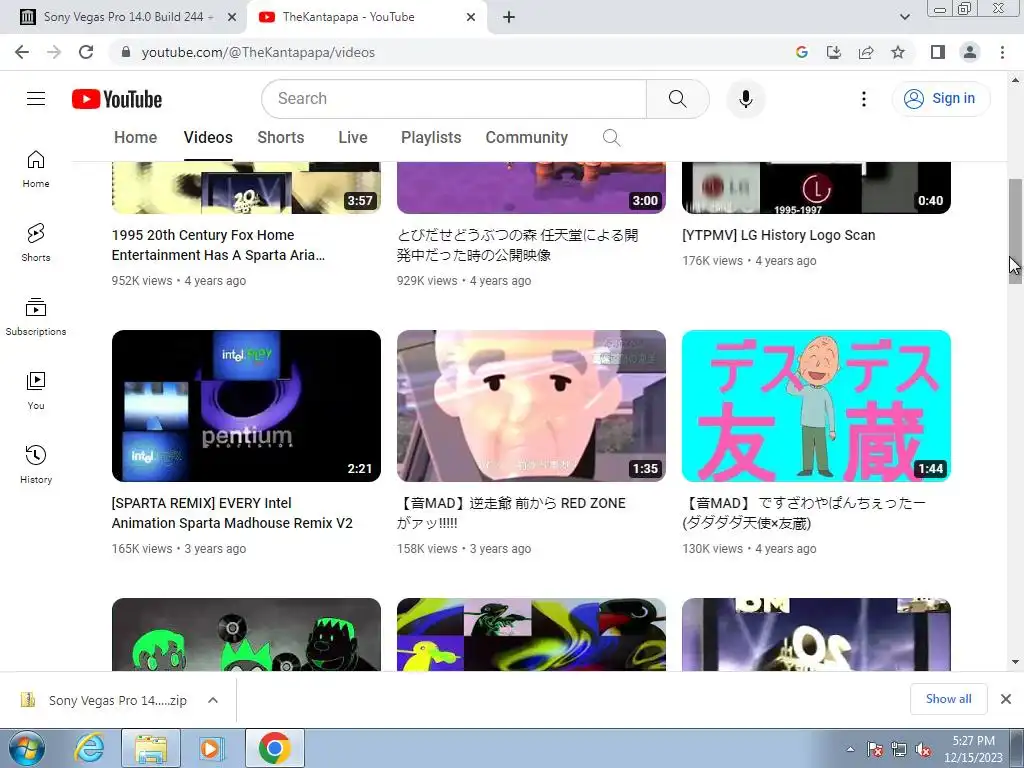This screenshot has height=768, width=1024.
Task: Open the YouTube hamburger guide menu
Action: pos(36,99)
